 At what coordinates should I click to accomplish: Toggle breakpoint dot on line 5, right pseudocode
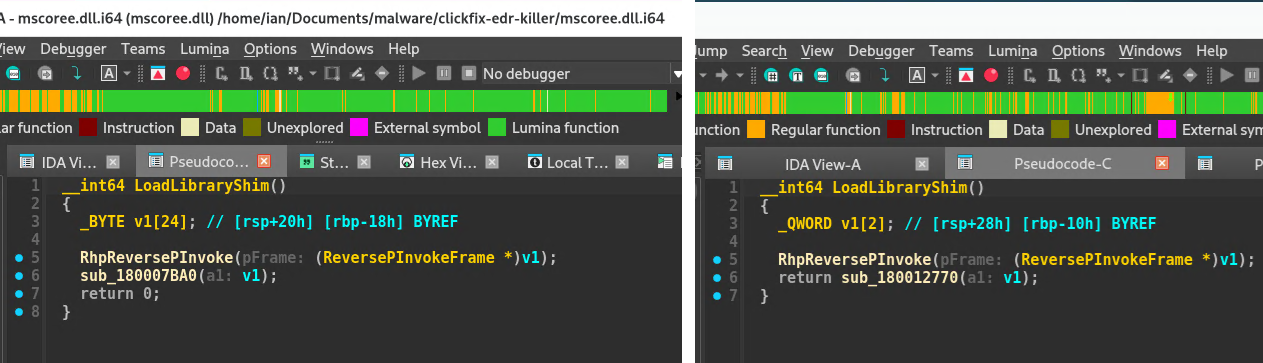[718, 260]
